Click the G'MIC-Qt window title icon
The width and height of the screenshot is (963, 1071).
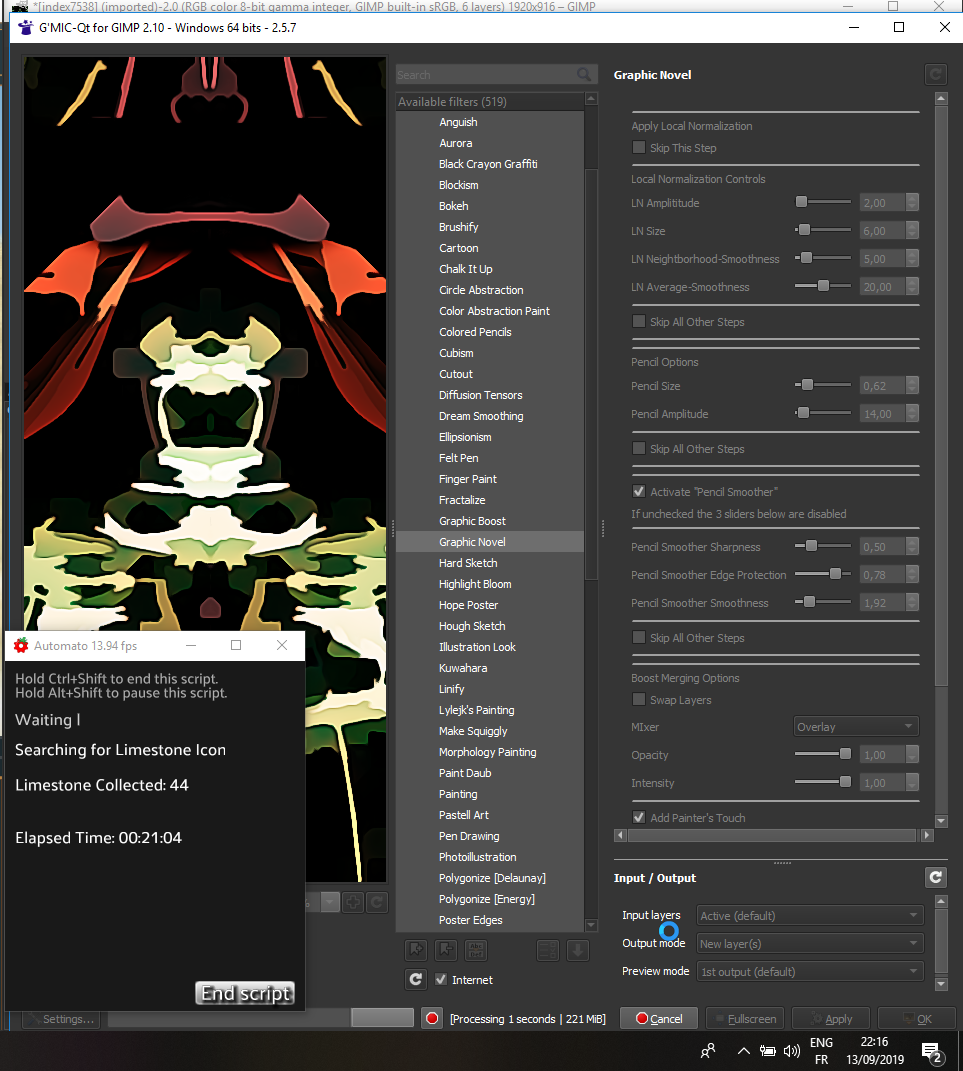[26, 27]
